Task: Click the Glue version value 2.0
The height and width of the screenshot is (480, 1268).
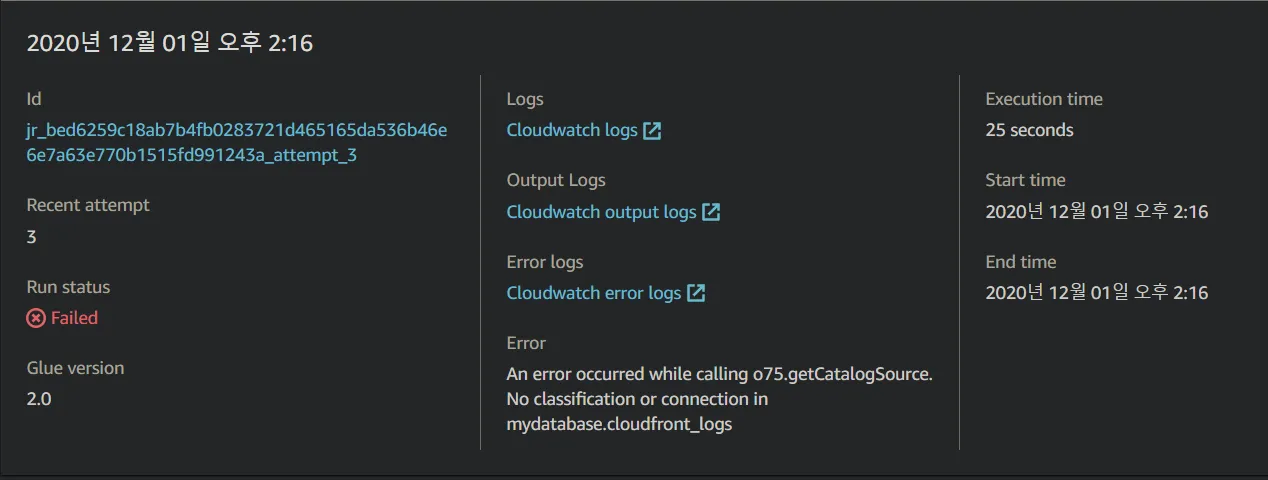Action: (39, 399)
